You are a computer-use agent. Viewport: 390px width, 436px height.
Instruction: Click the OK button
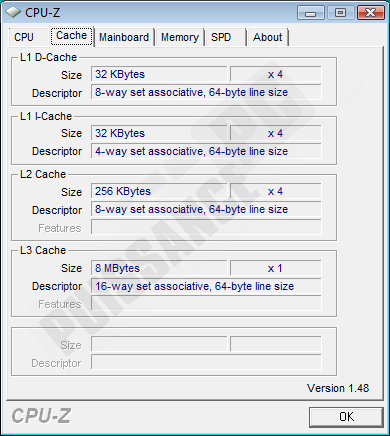pos(346,417)
